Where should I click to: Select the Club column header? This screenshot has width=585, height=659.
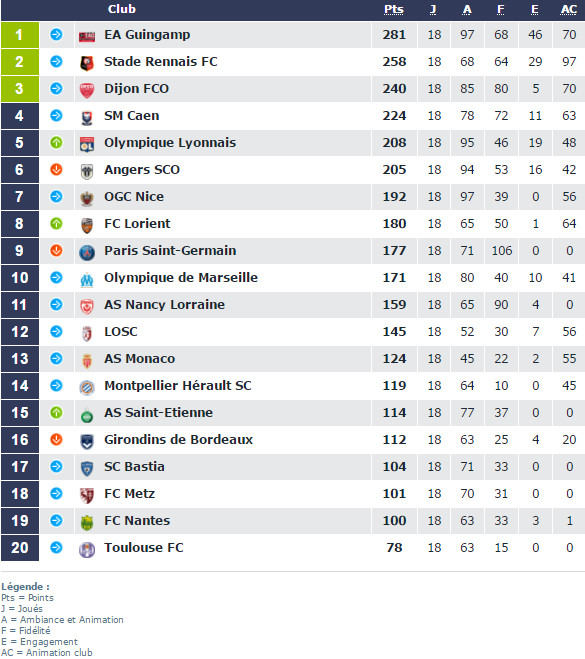121,9
